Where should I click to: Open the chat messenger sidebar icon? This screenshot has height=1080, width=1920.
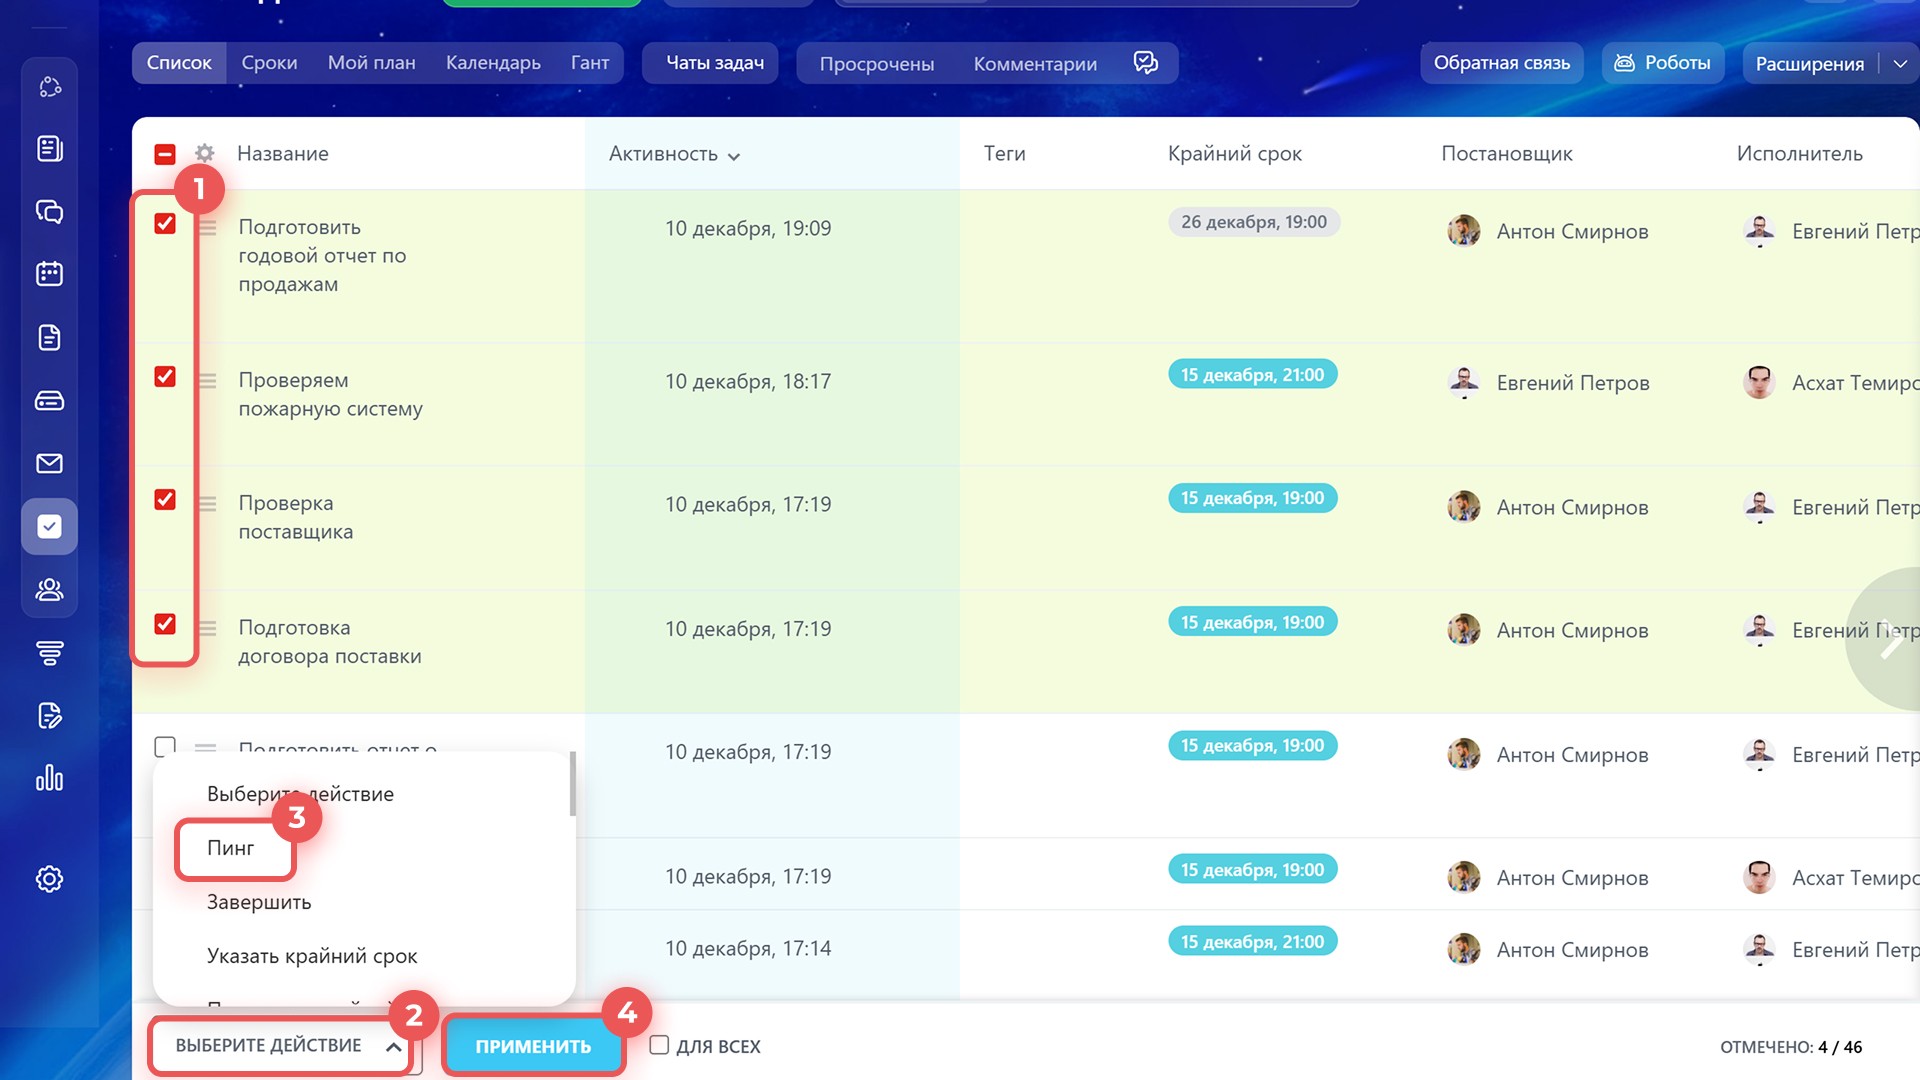pos(49,211)
